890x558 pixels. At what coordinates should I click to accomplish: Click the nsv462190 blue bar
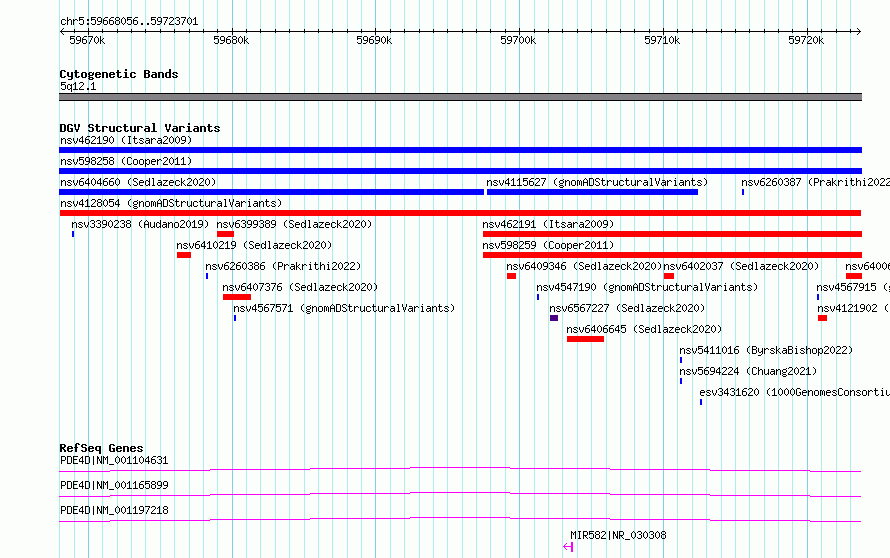coord(460,150)
